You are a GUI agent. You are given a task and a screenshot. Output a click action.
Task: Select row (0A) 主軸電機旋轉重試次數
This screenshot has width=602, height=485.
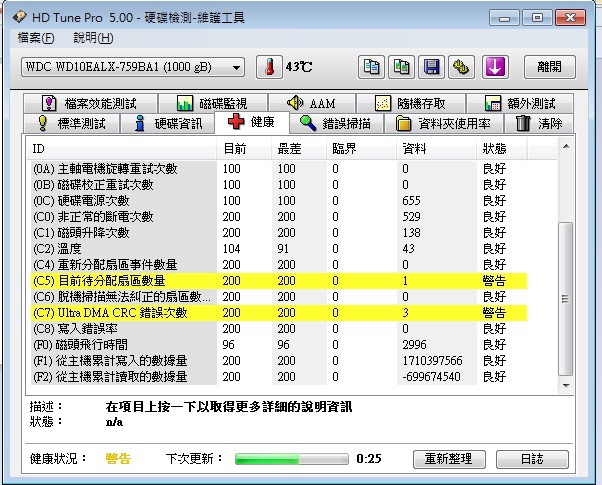(x=279, y=169)
